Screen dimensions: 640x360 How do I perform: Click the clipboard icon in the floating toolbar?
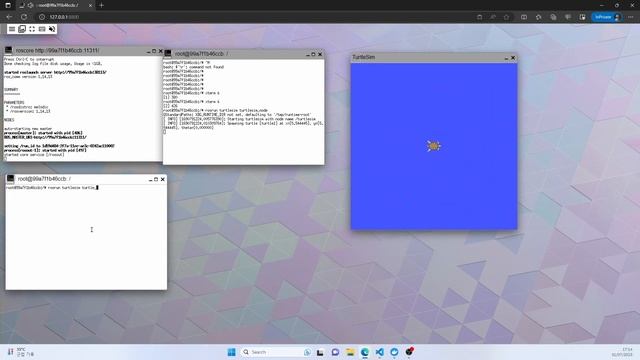coord(22,29)
